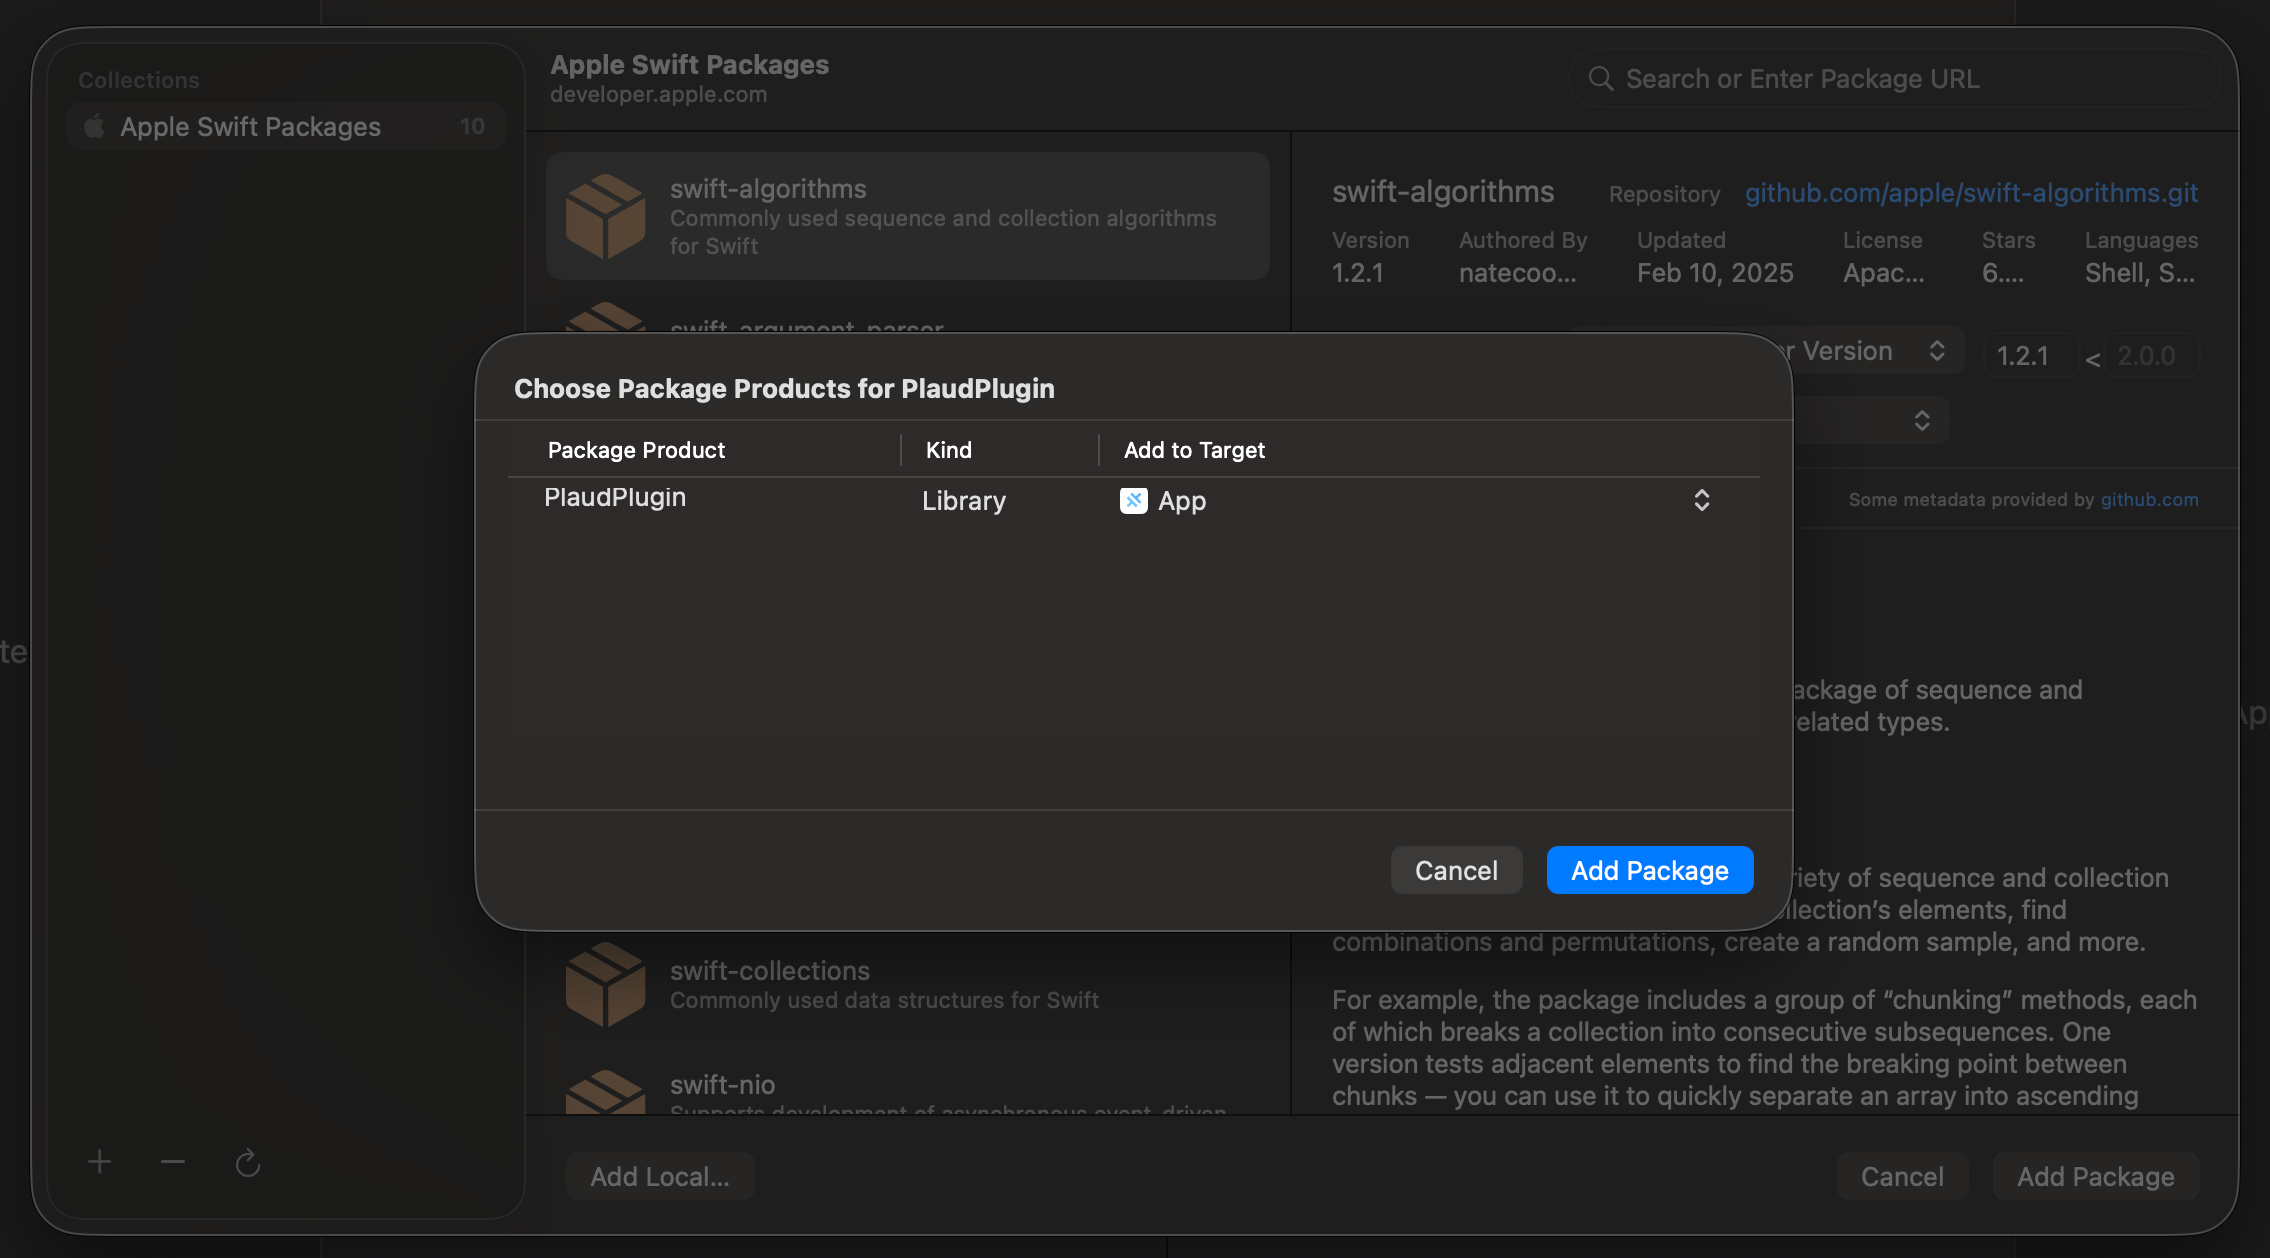Click the Library kind cell
The image size is (2270, 1258).
coord(964,501)
